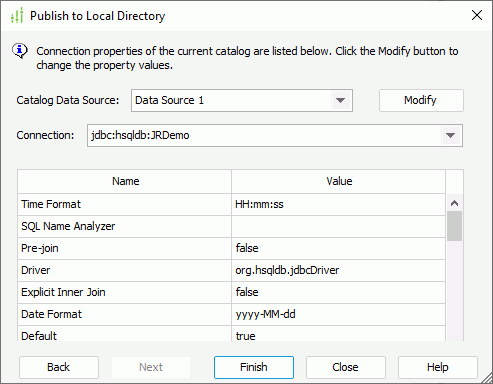
Task: Select the org.hsqldb.jdbcDriver value cell
Action: coord(339,270)
